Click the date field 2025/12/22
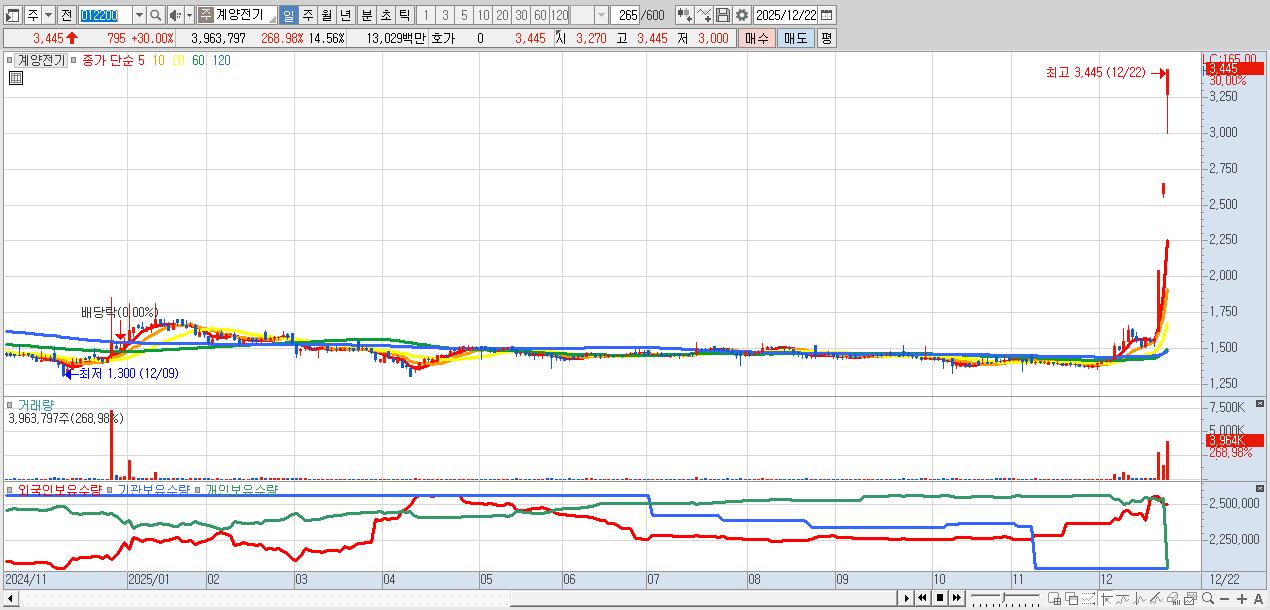This screenshot has height=610, width=1270. pos(787,15)
